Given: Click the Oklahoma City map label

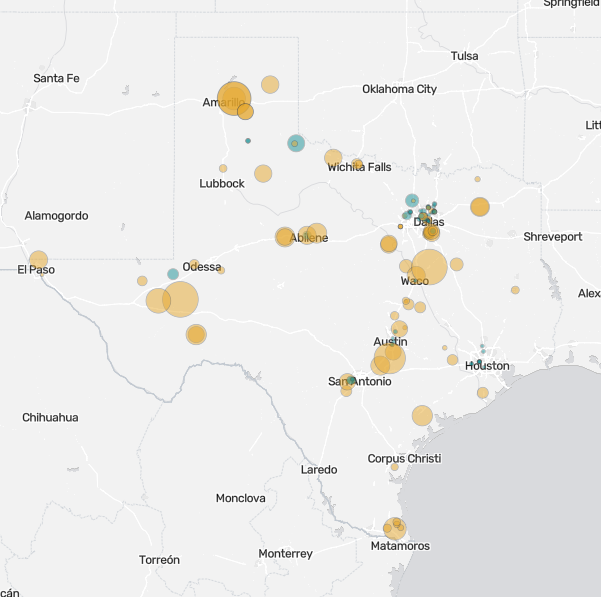Looking at the screenshot, I should 399,89.
